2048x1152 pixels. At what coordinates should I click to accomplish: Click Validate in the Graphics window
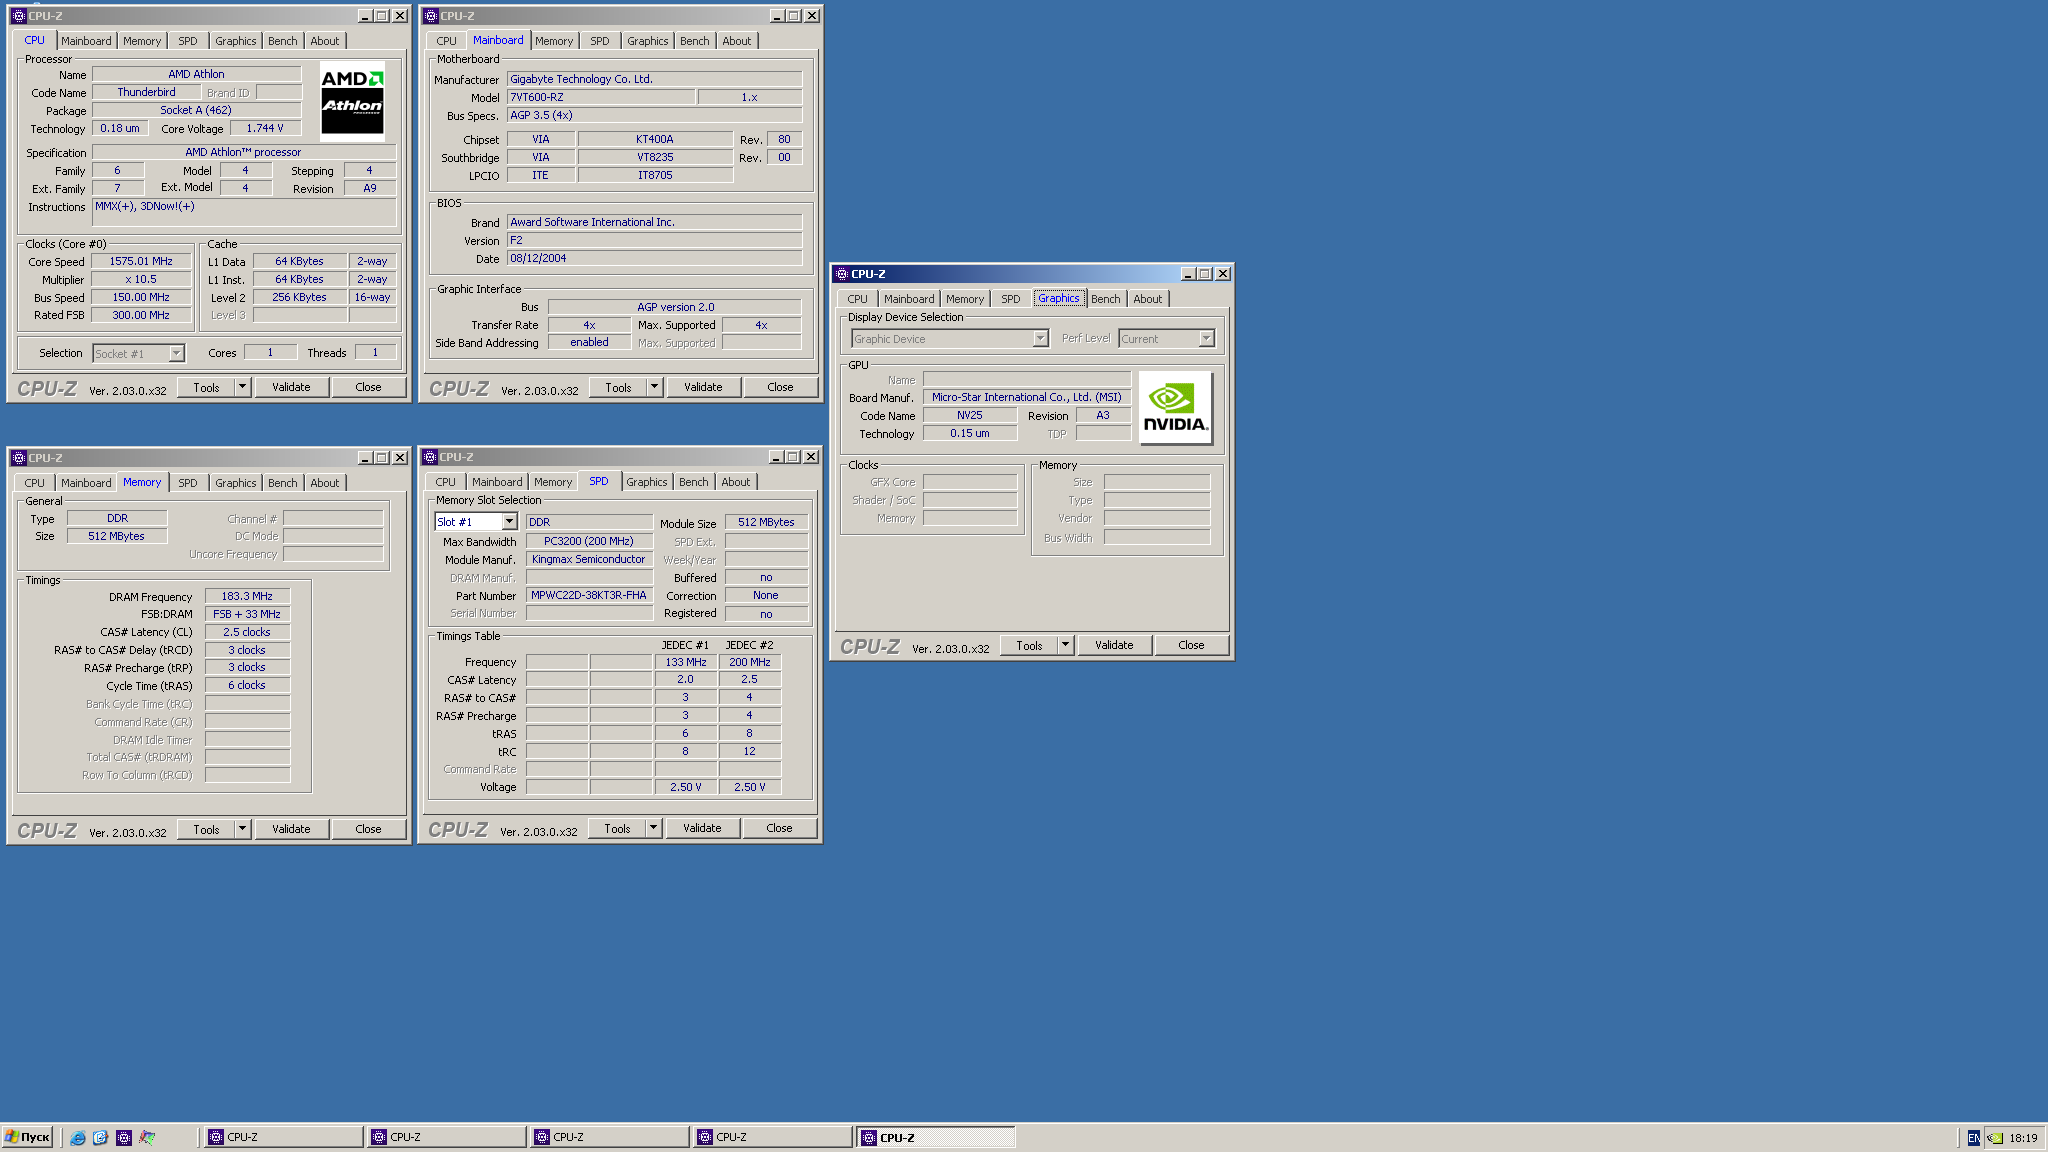coord(1114,645)
